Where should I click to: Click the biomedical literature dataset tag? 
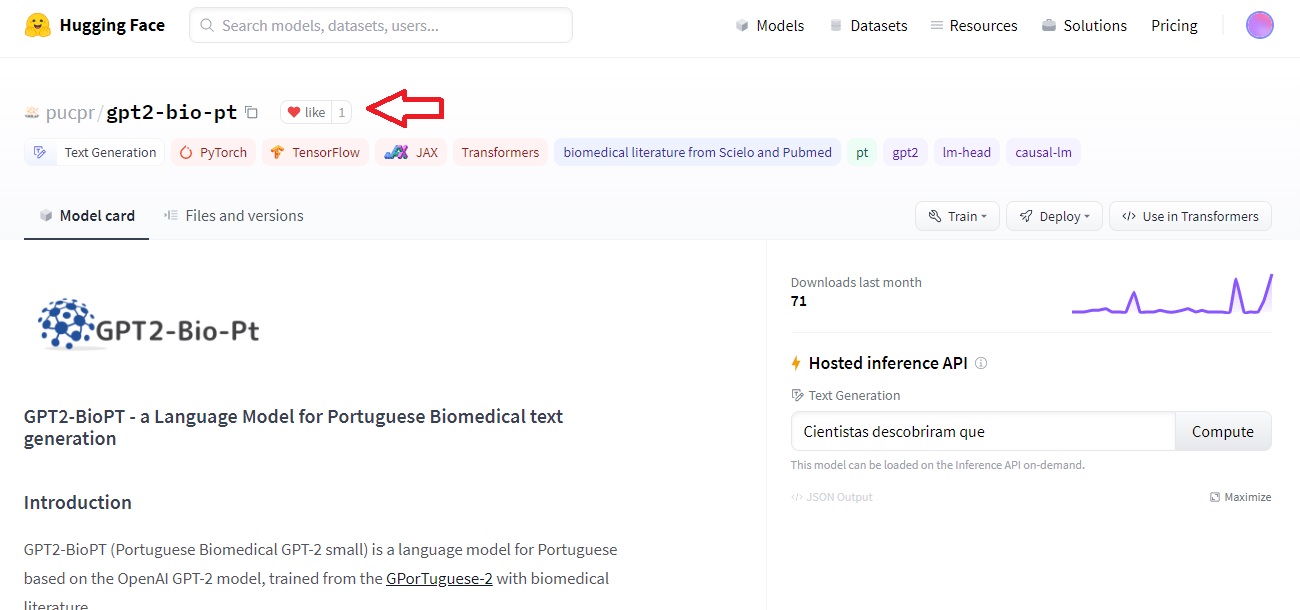(697, 152)
